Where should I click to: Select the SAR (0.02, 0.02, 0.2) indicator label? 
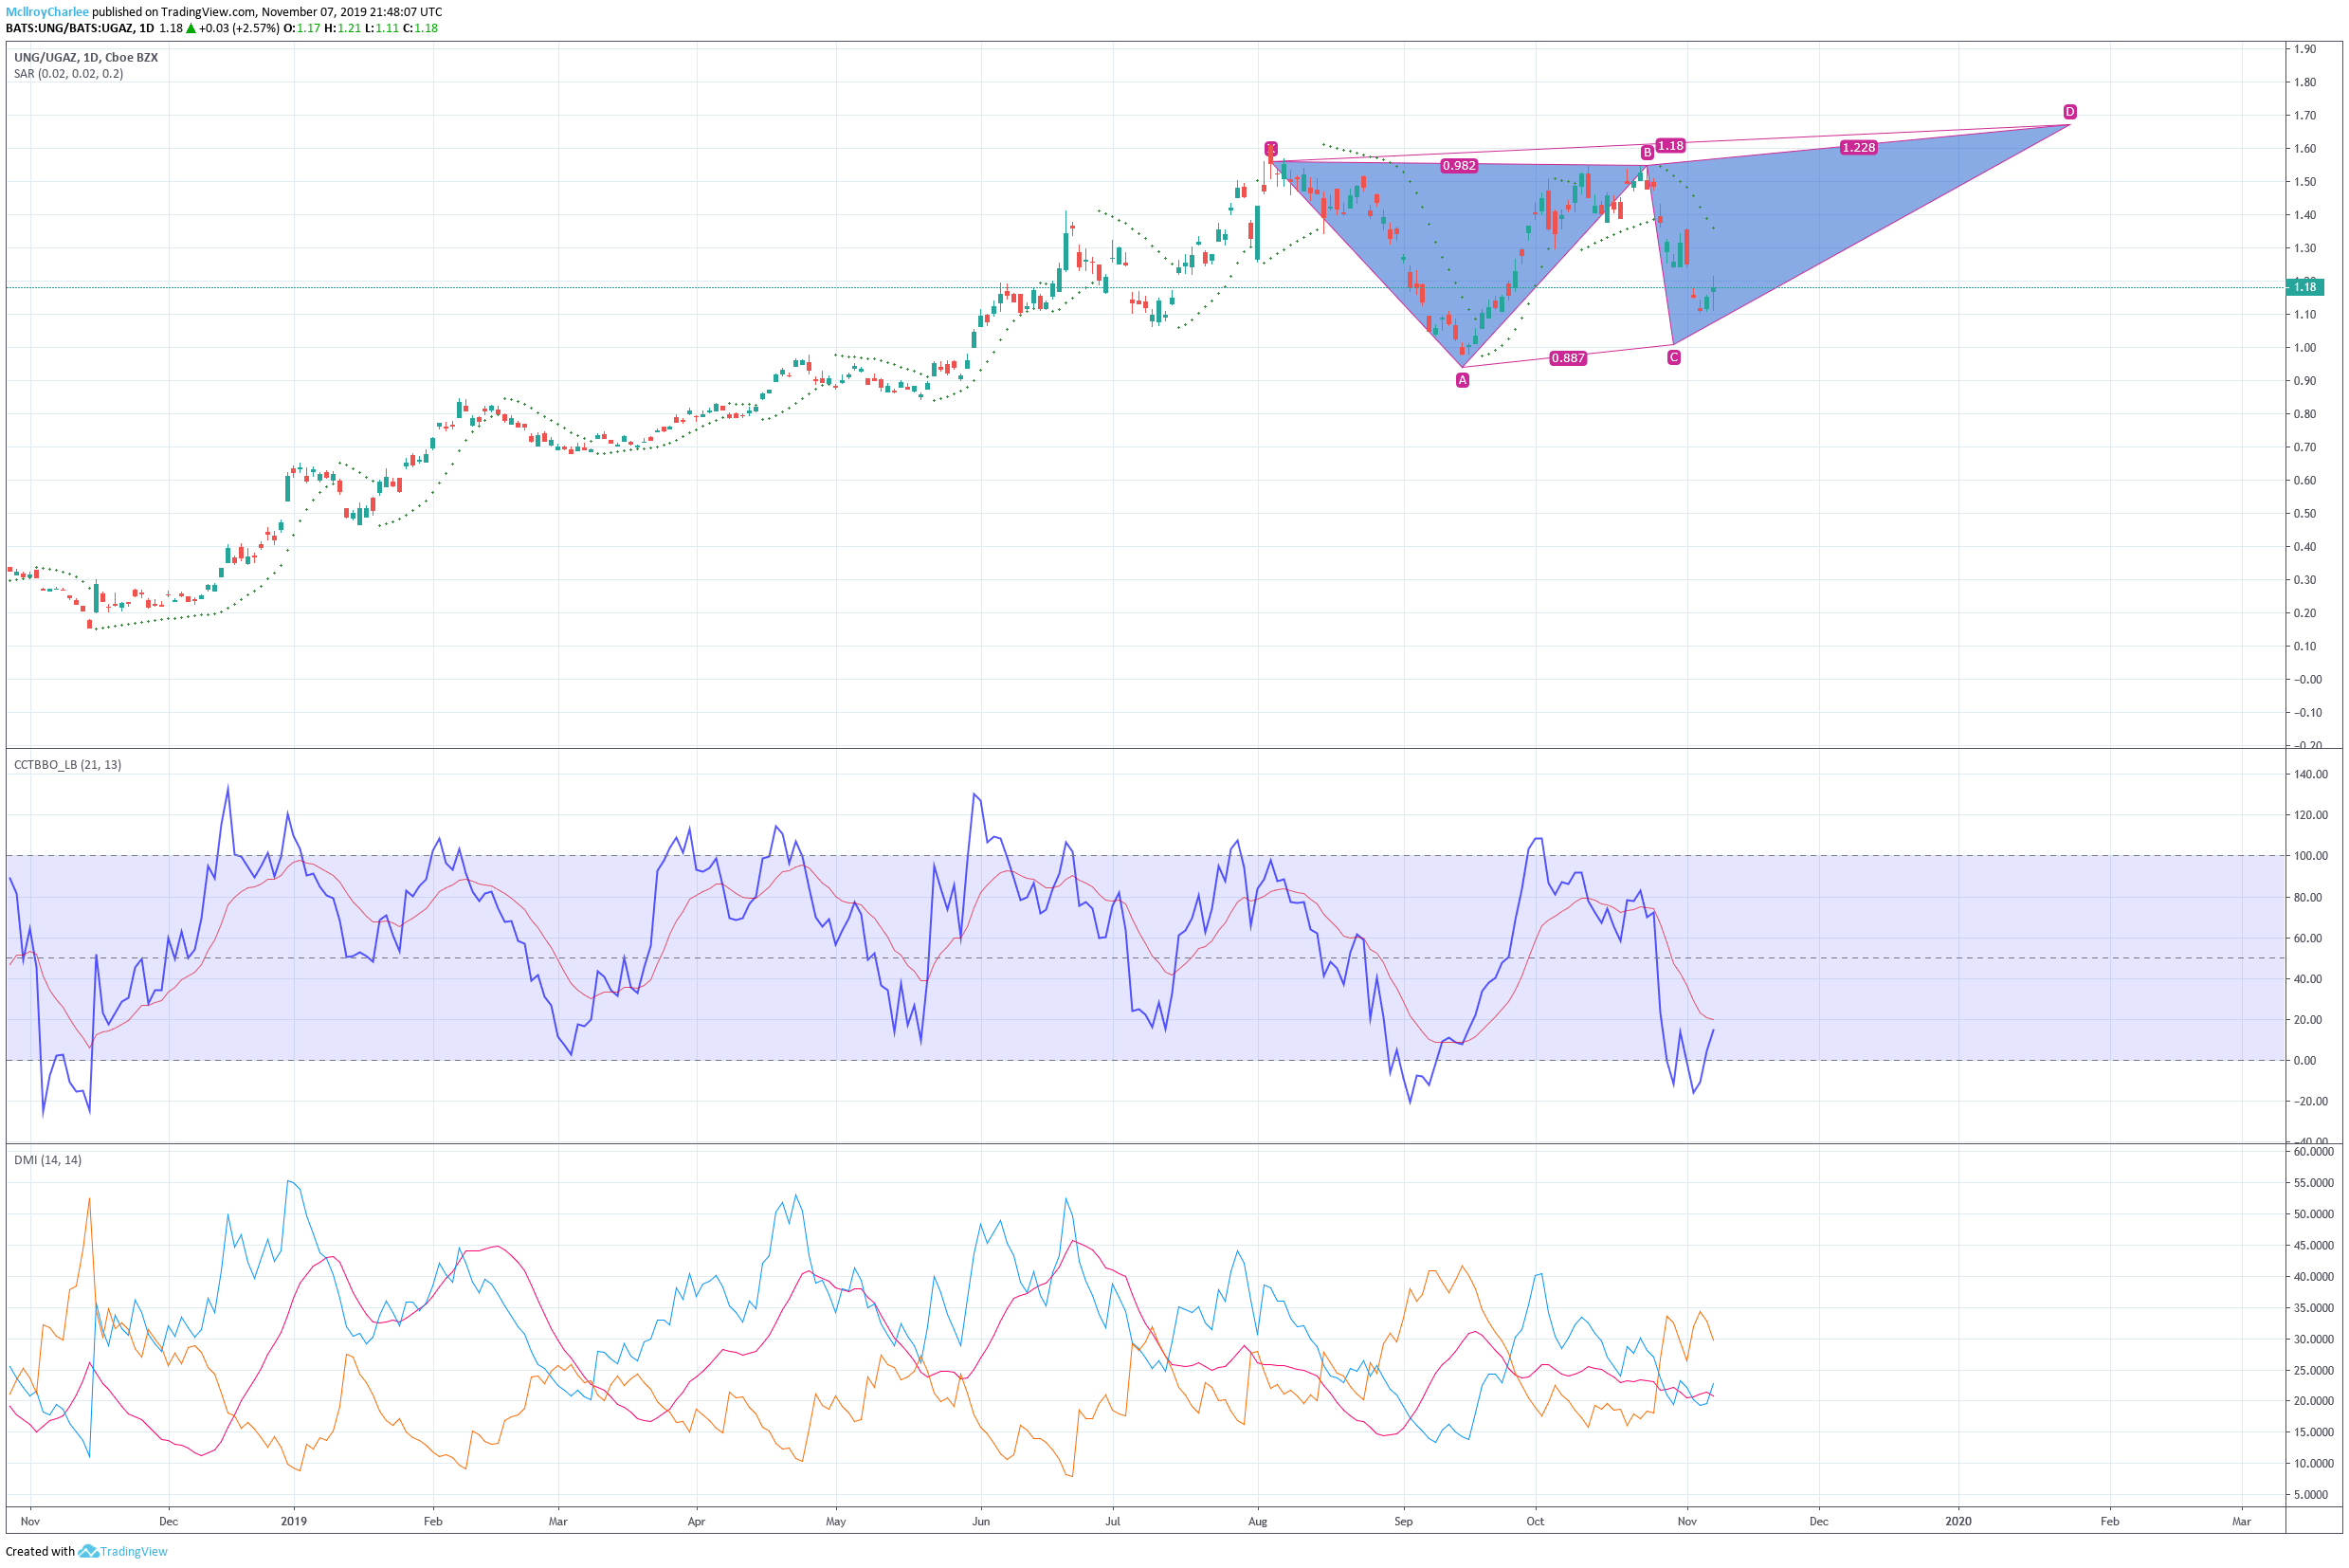[69, 73]
